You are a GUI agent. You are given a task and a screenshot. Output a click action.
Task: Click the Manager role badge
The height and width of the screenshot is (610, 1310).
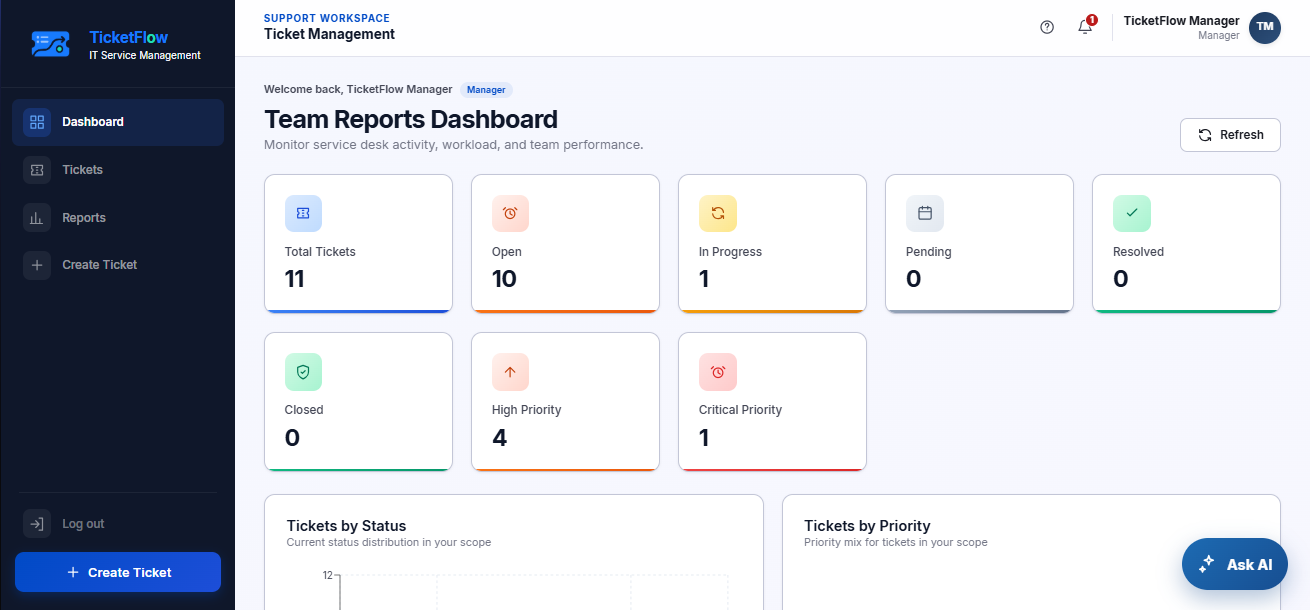pyautogui.click(x=486, y=90)
